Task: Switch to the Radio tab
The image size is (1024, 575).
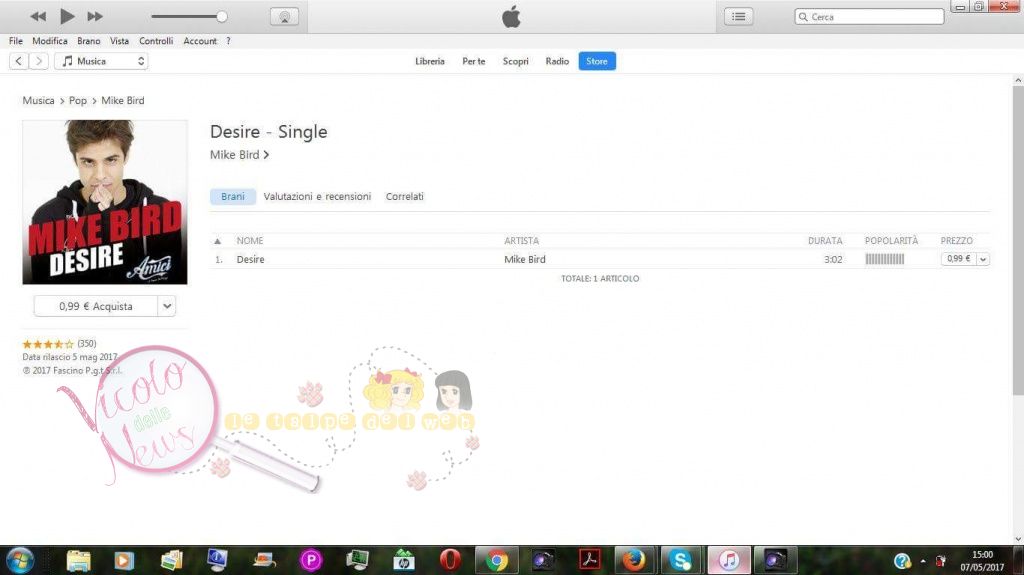Action: pyautogui.click(x=557, y=61)
